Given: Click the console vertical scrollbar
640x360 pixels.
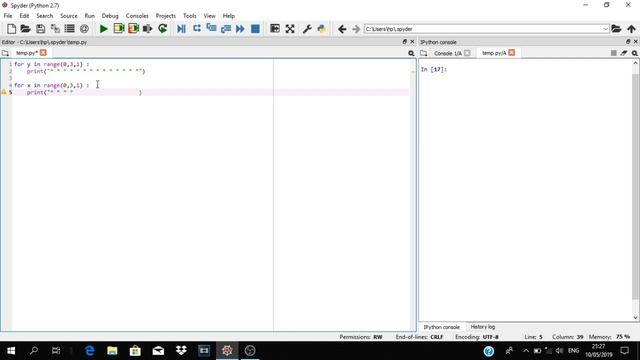Looking at the screenshot, I should 635,187.
